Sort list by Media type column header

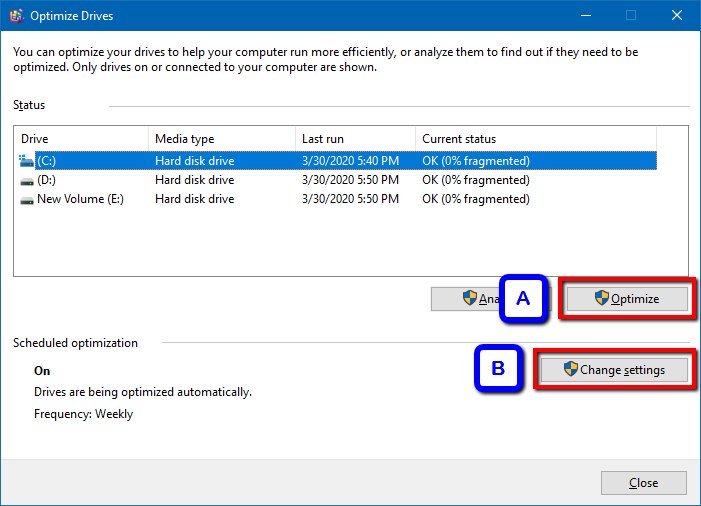[x=220, y=139]
